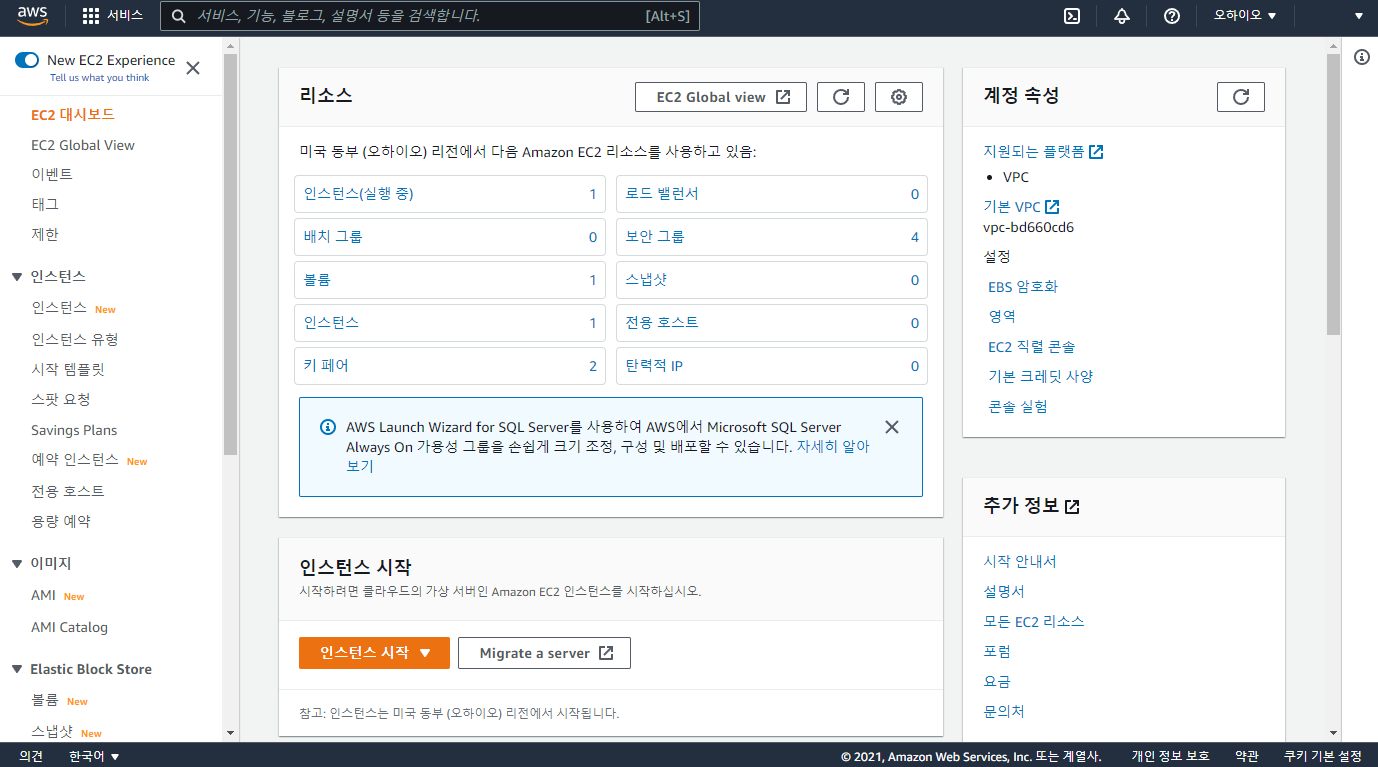The image size is (1378, 767).
Task: Open 개인 정보 보호 footer link
Action: [1170, 756]
